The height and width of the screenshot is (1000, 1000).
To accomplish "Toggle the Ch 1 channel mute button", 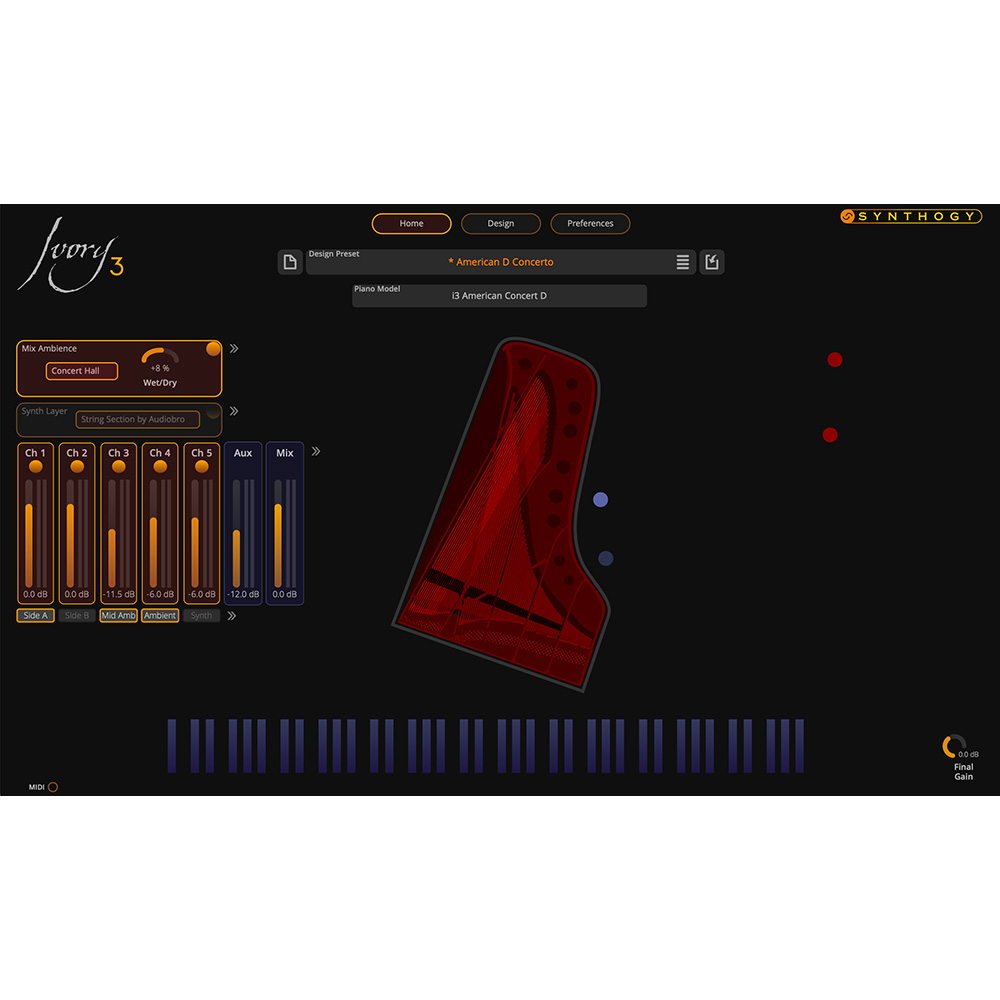I will click(35, 466).
